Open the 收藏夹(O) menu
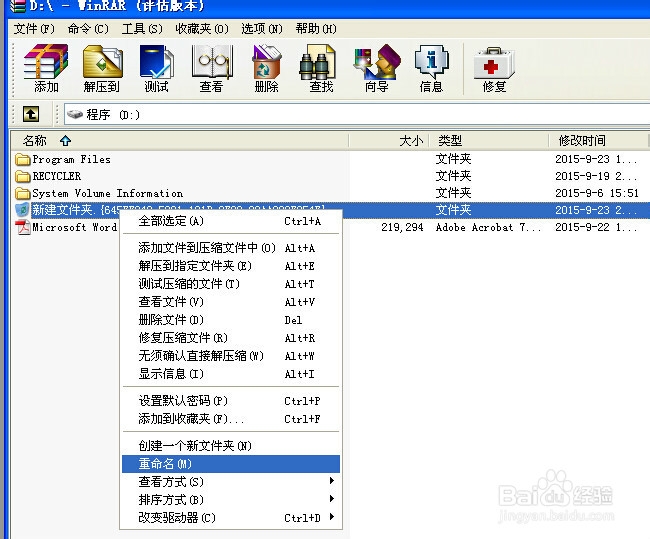Screen dimensions: 650x539 click(x=202, y=29)
